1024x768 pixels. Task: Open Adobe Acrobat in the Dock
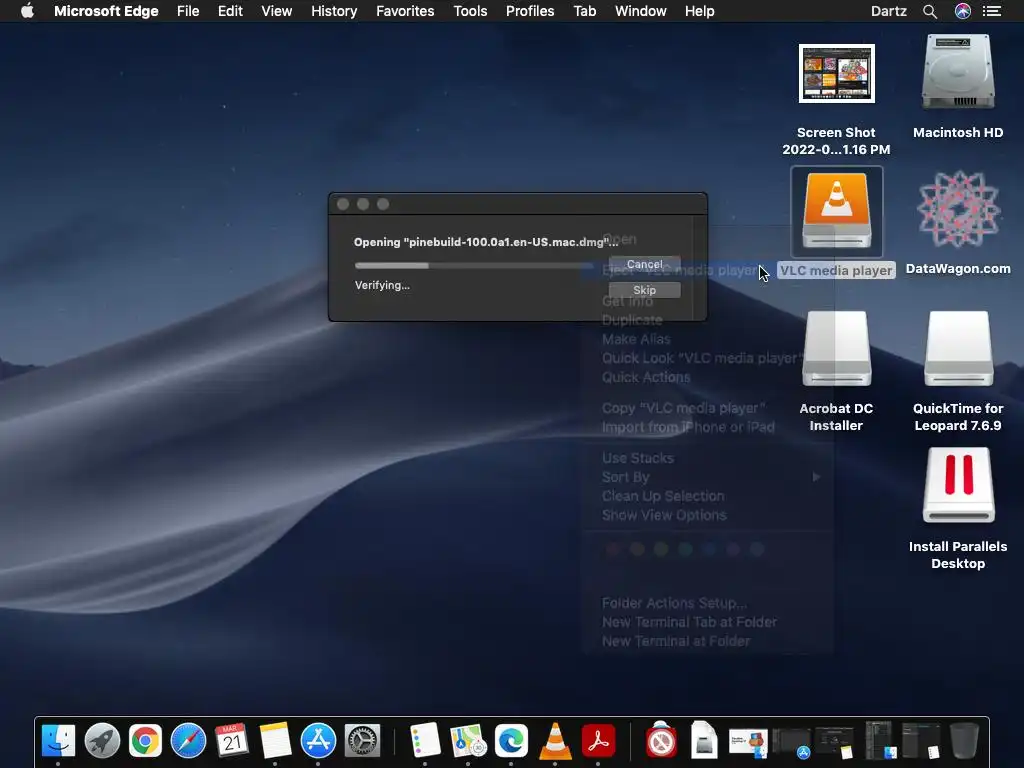click(x=598, y=741)
